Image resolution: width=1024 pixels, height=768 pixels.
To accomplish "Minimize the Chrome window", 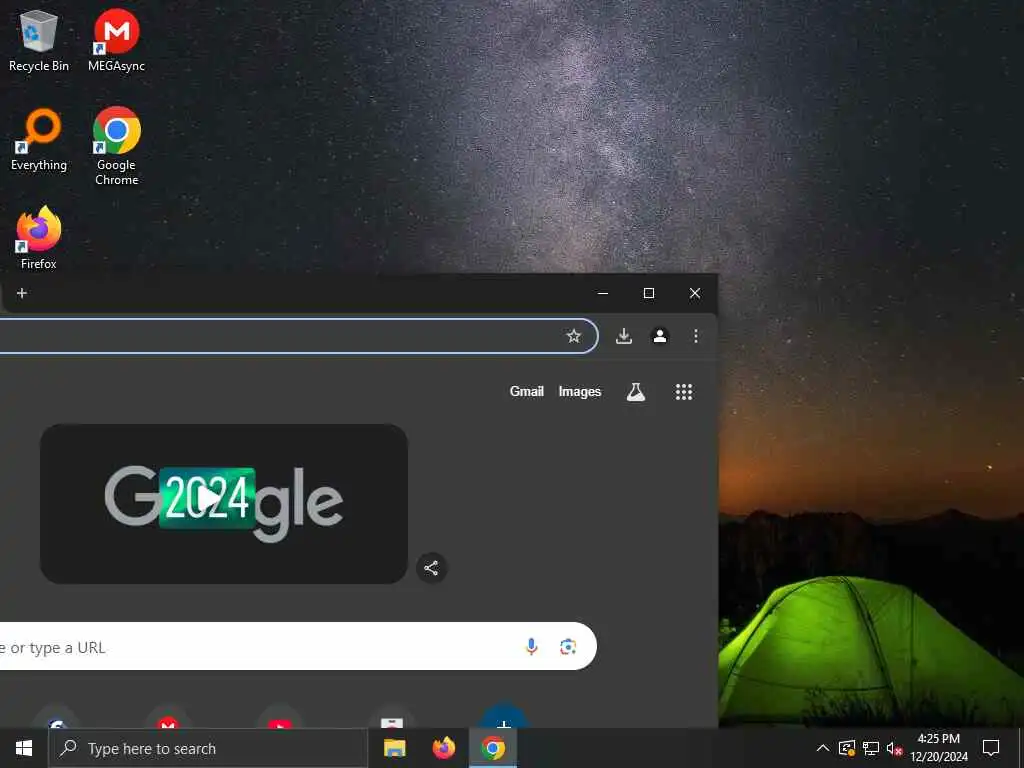I will 603,293.
